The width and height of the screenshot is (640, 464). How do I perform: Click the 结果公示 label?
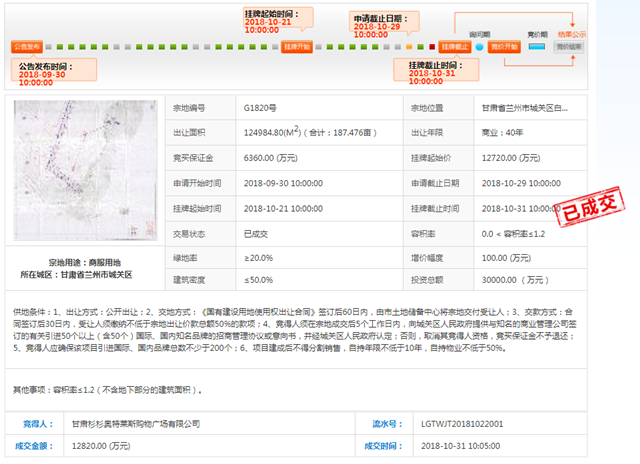572,34
